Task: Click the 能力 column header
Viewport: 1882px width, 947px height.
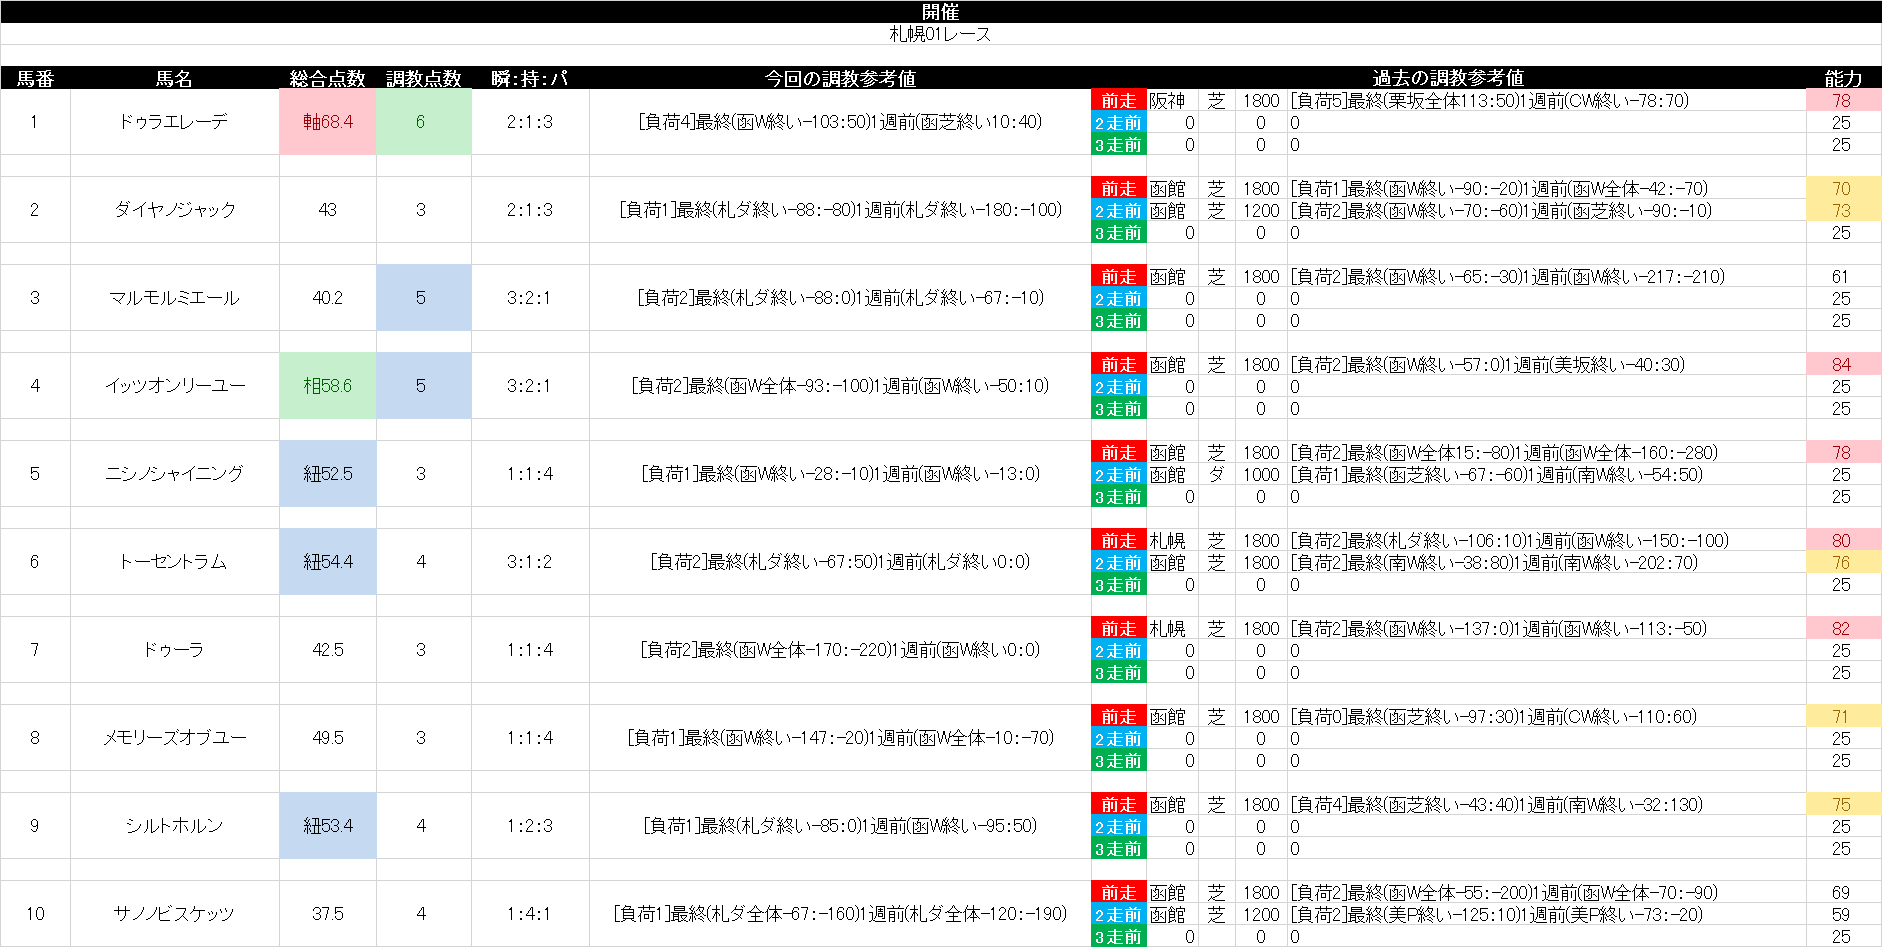Action: coord(1842,78)
